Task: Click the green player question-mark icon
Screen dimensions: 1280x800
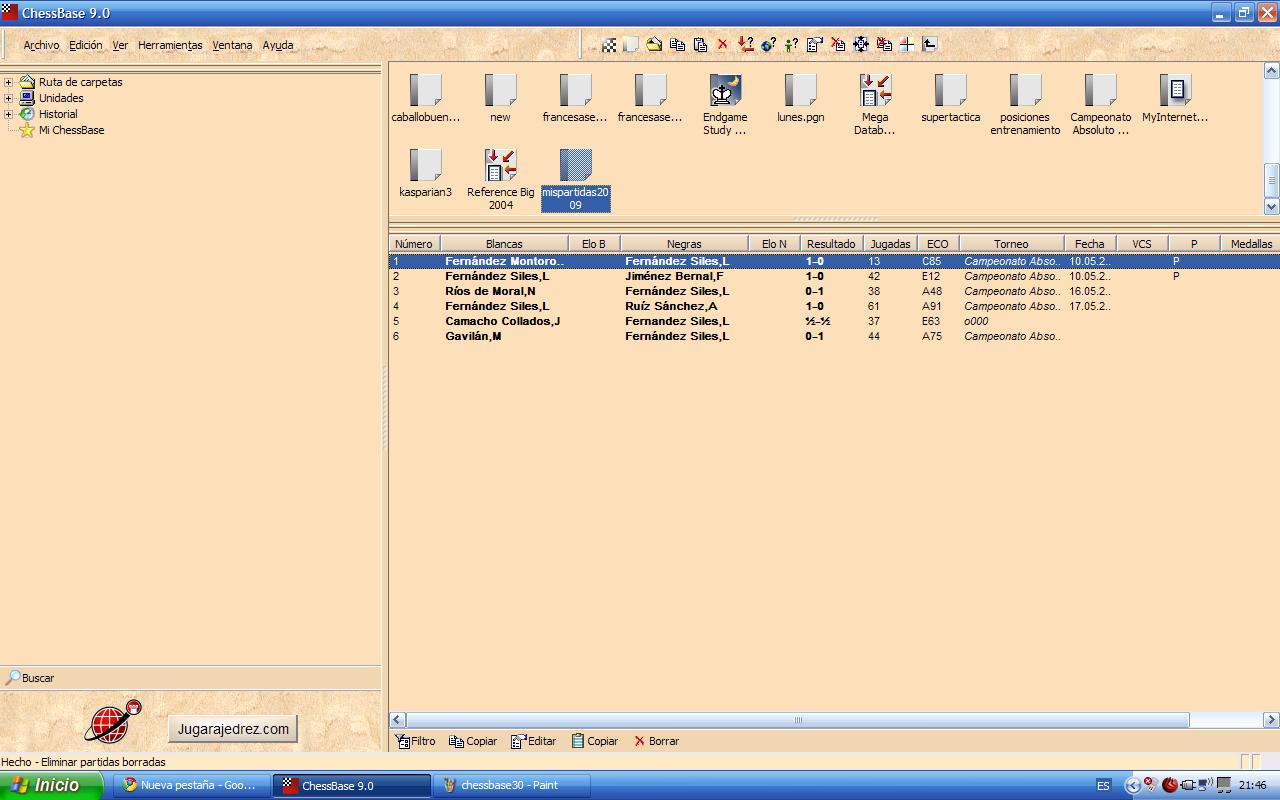Action: point(791,44)
